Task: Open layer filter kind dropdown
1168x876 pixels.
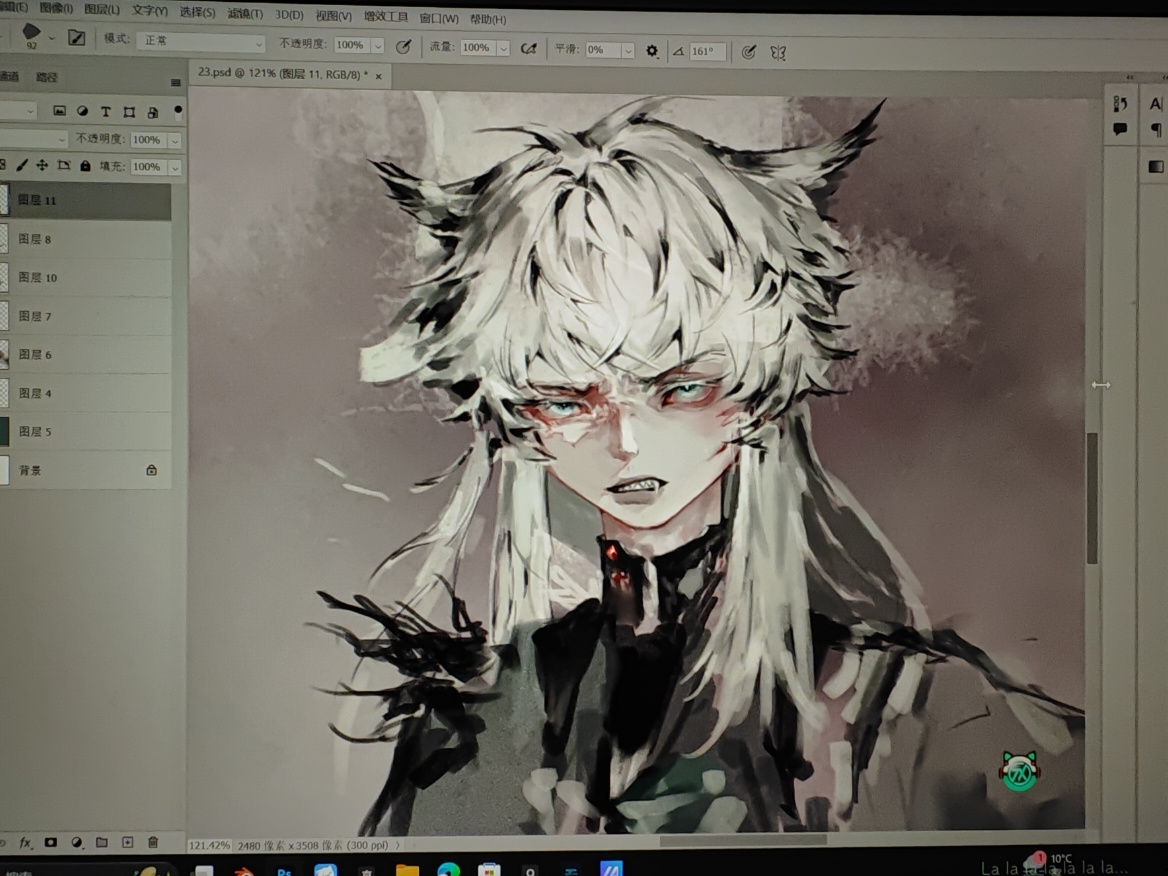Action: point(18,111)
